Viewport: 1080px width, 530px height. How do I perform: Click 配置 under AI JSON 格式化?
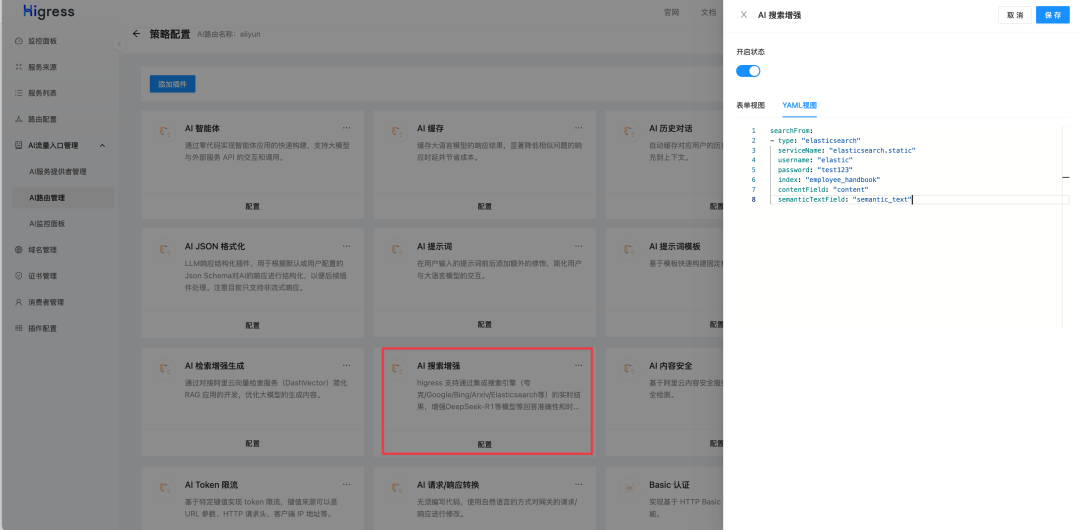point(253,325)
